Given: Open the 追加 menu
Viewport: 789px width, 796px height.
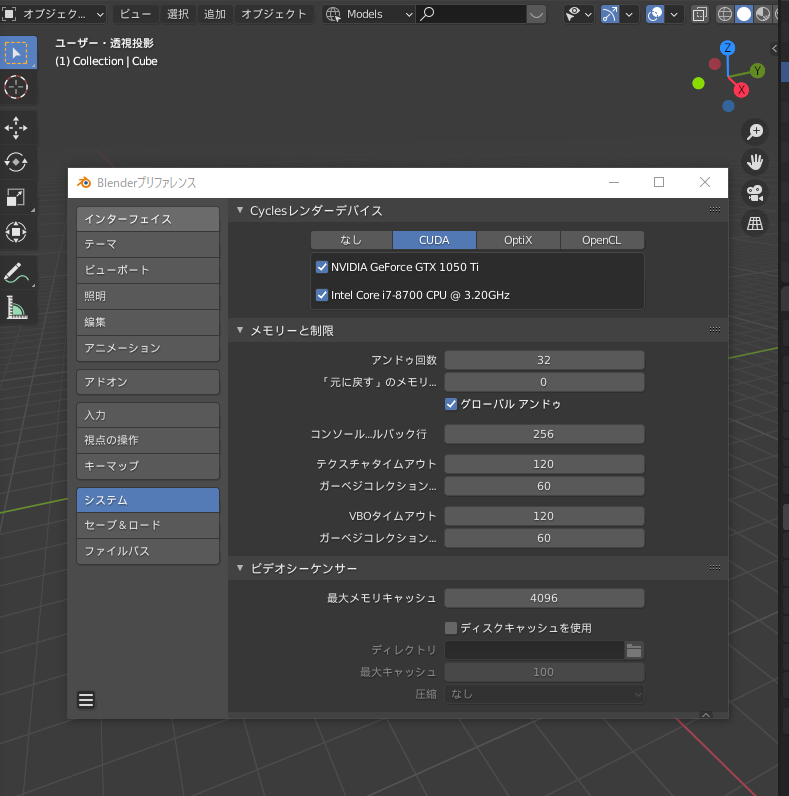Looking at the screenshot, I should [215, 14].
